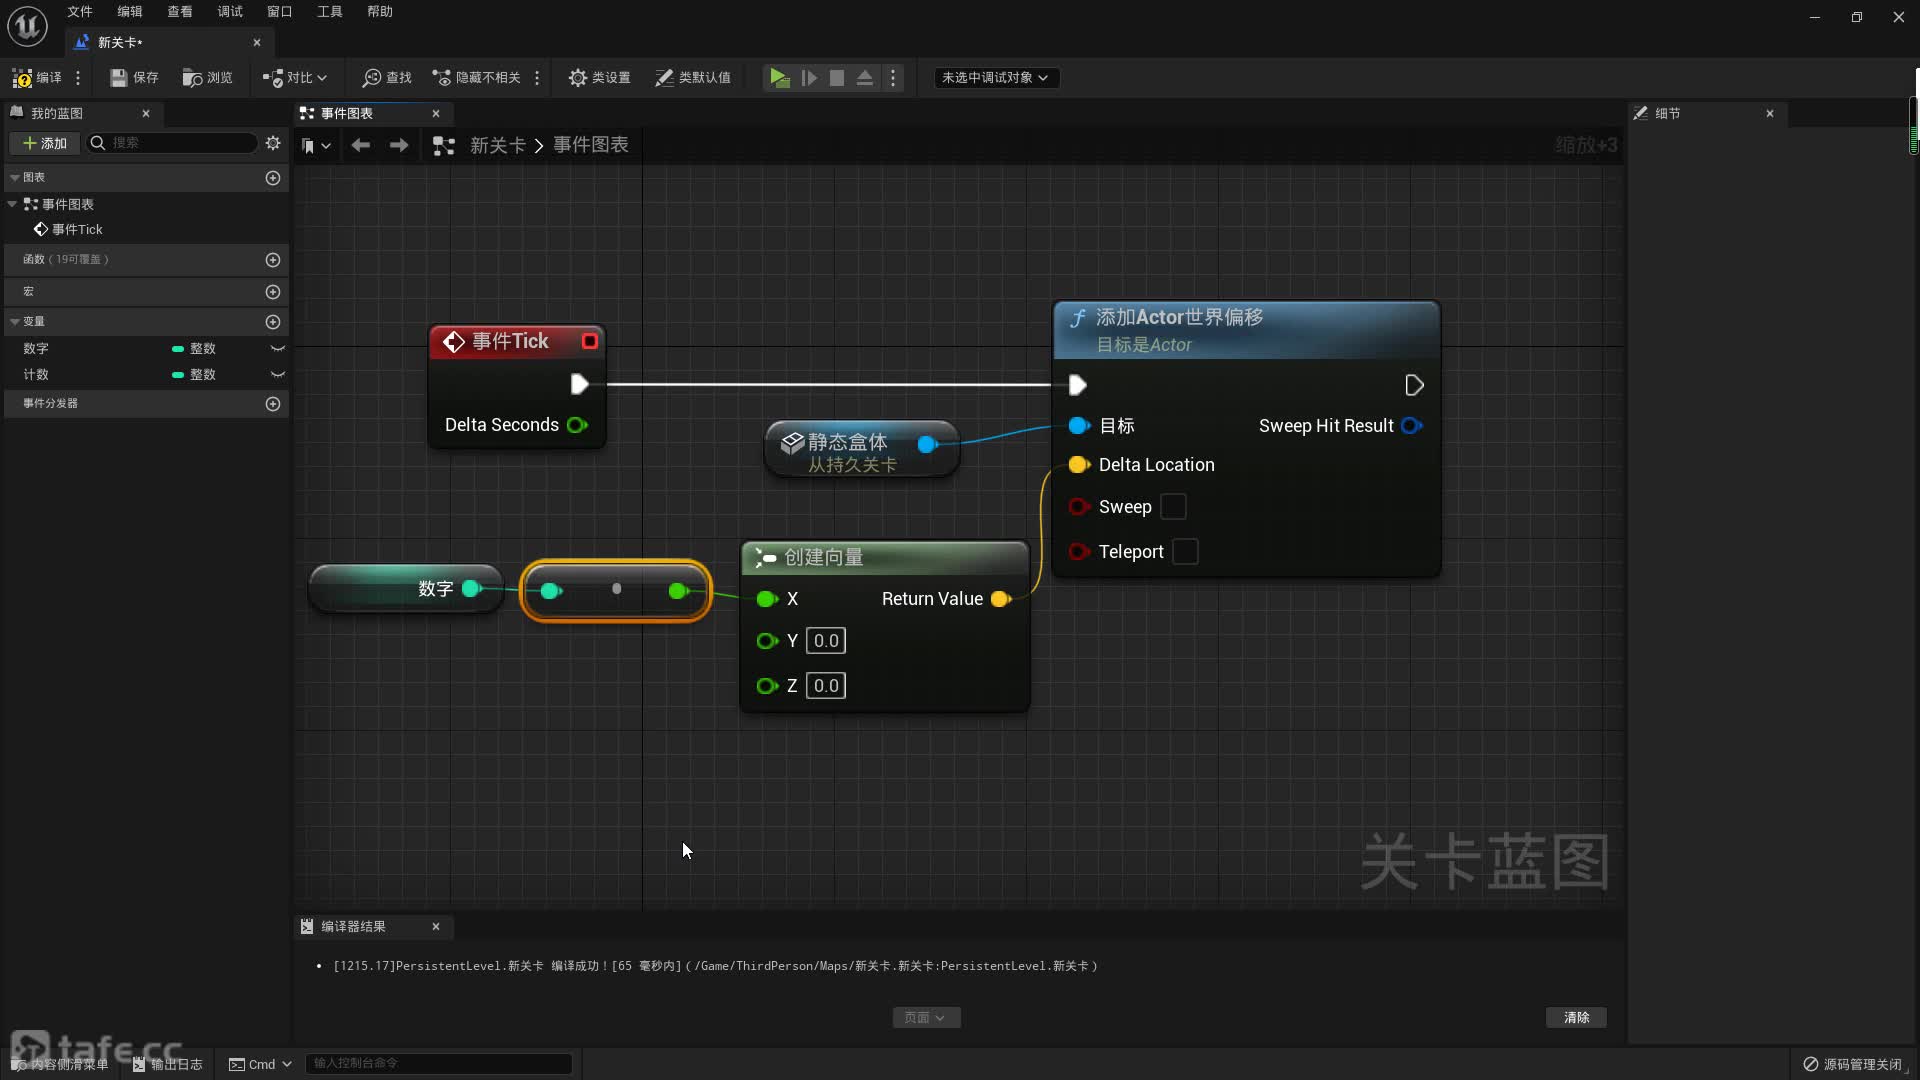Open 未选中调试对象 debug object dropdown
The height and width of the screenshot is (1080, 1920).
click(995, 78)
